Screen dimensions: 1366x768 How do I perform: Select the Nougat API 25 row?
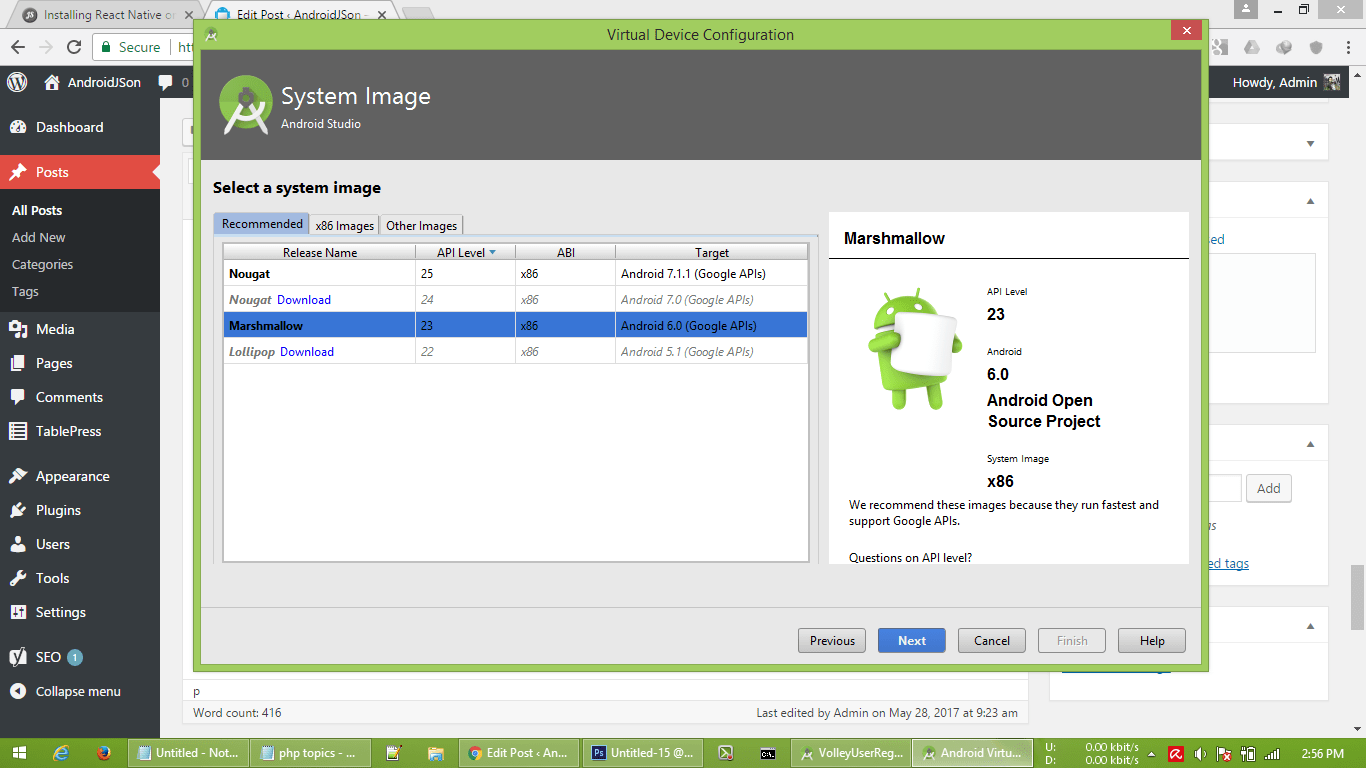pos(515,273)
